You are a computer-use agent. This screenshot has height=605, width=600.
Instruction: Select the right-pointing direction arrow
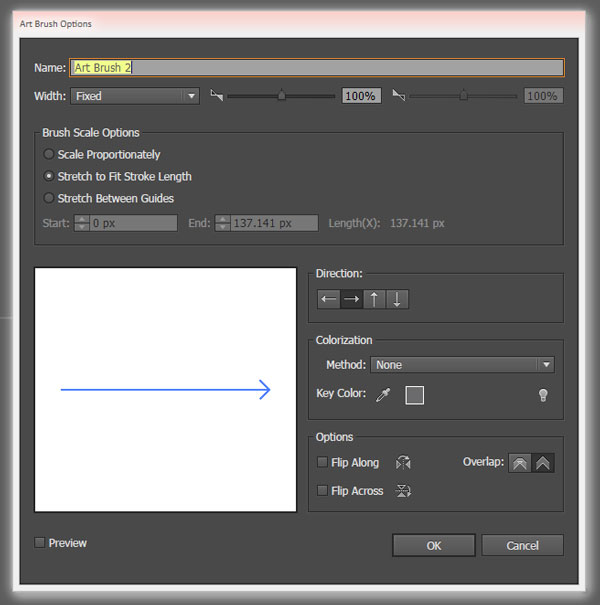tap(352, 299)
